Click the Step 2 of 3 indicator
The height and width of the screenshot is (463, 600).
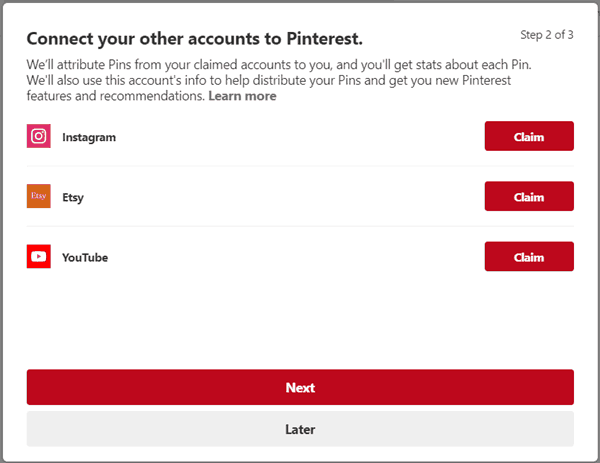[x=547, y=35]
